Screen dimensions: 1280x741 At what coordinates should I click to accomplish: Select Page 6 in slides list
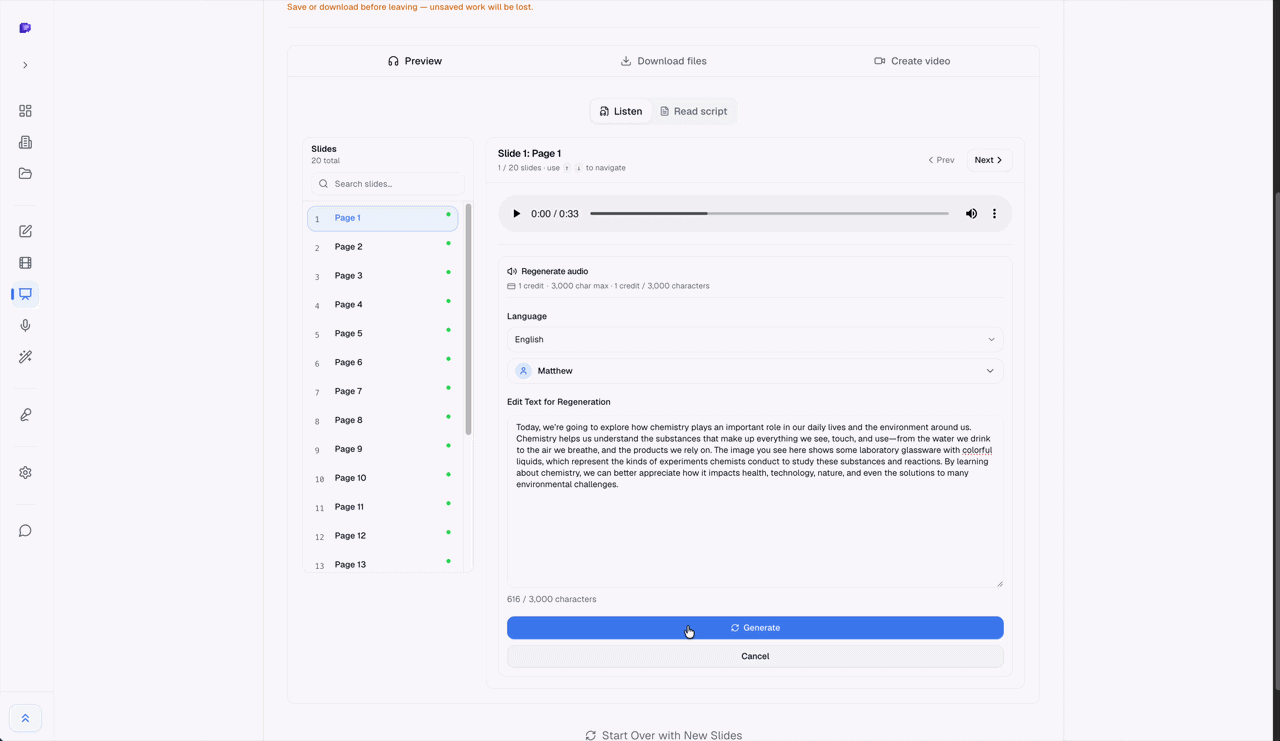click(382, 363)
